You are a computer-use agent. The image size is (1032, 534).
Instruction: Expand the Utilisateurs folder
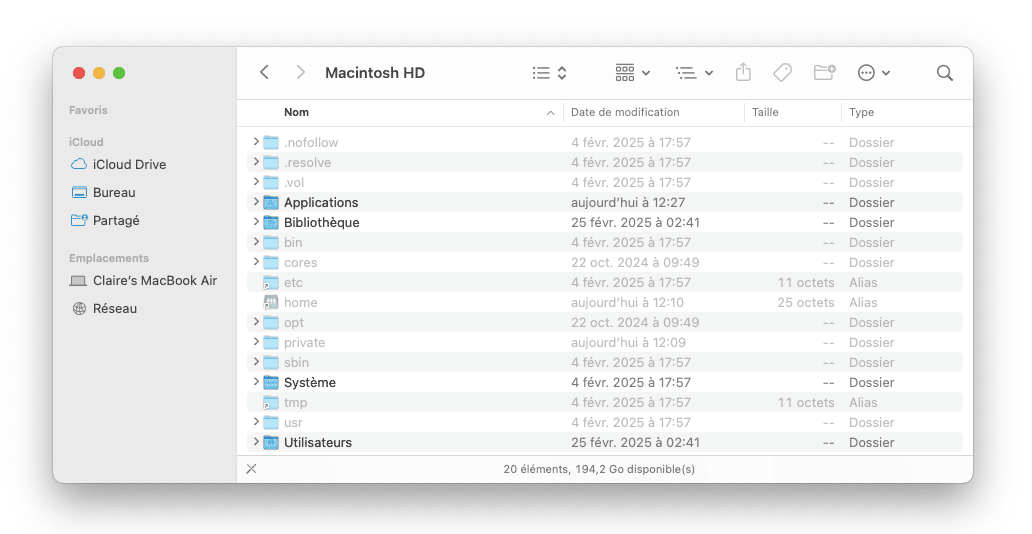[256, 442]
